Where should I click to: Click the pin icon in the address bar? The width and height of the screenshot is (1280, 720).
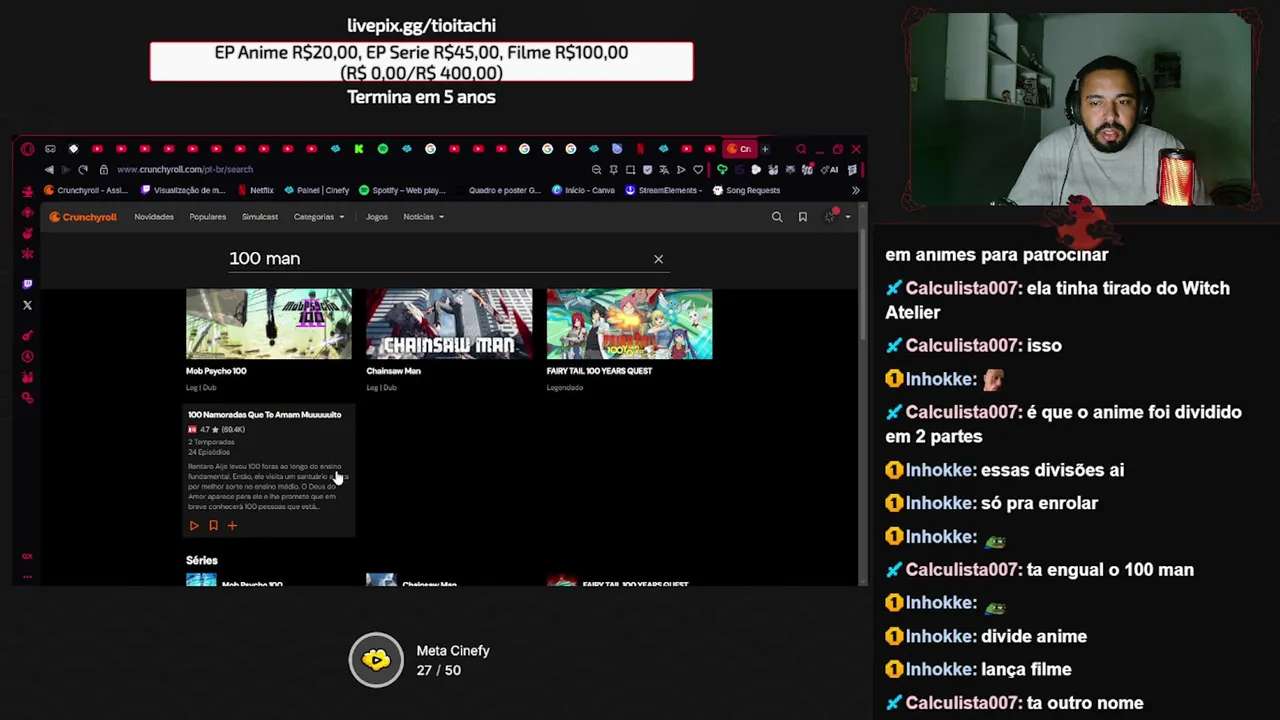pos(613,170)
